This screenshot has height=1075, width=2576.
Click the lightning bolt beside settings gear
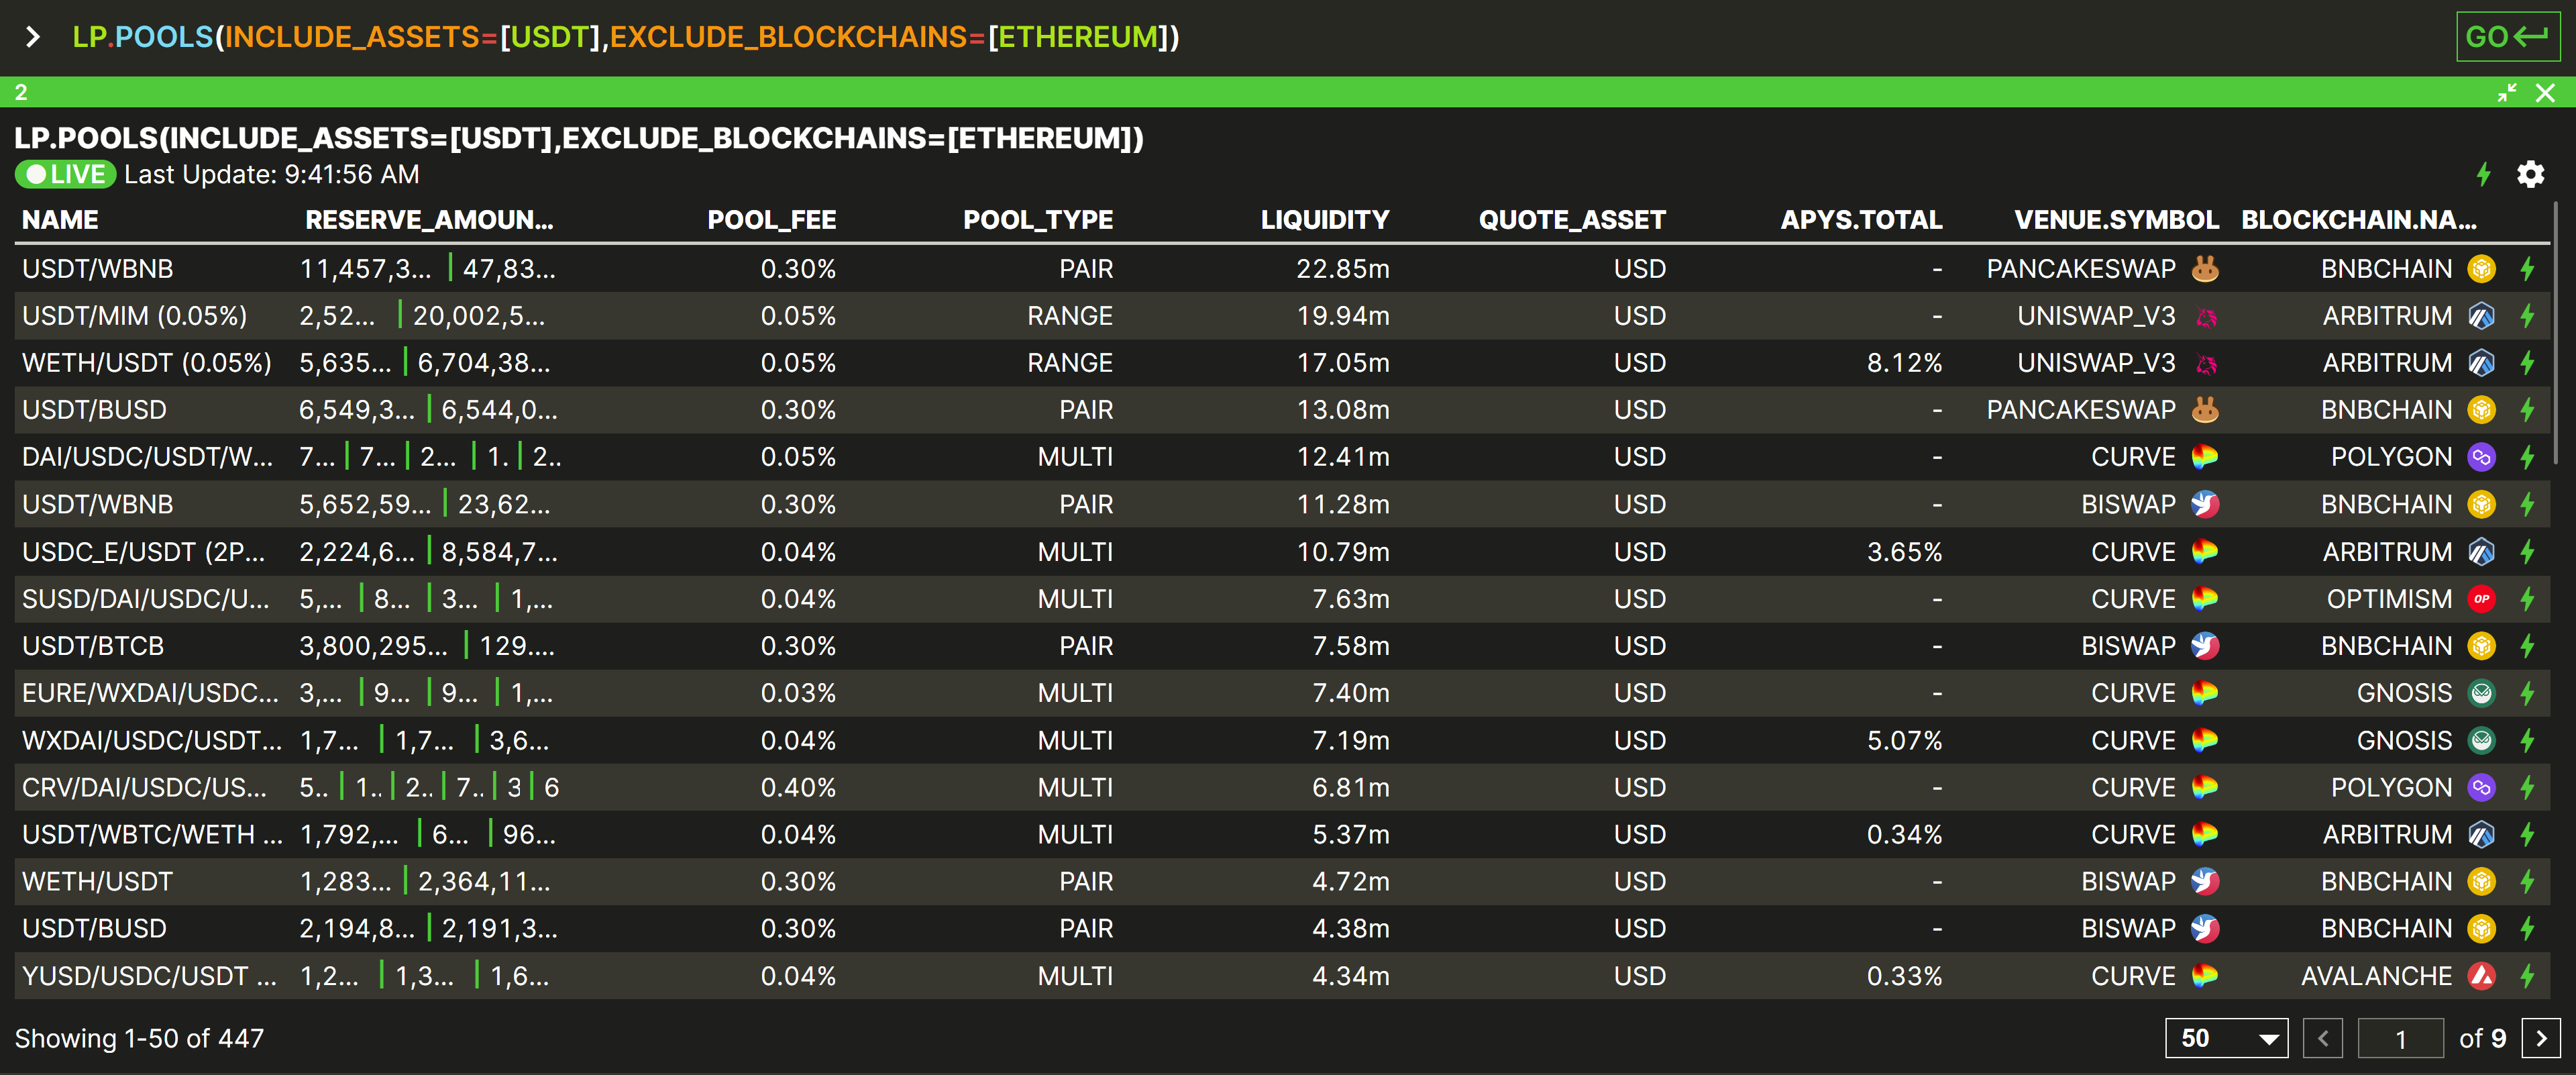[2483, 174]
